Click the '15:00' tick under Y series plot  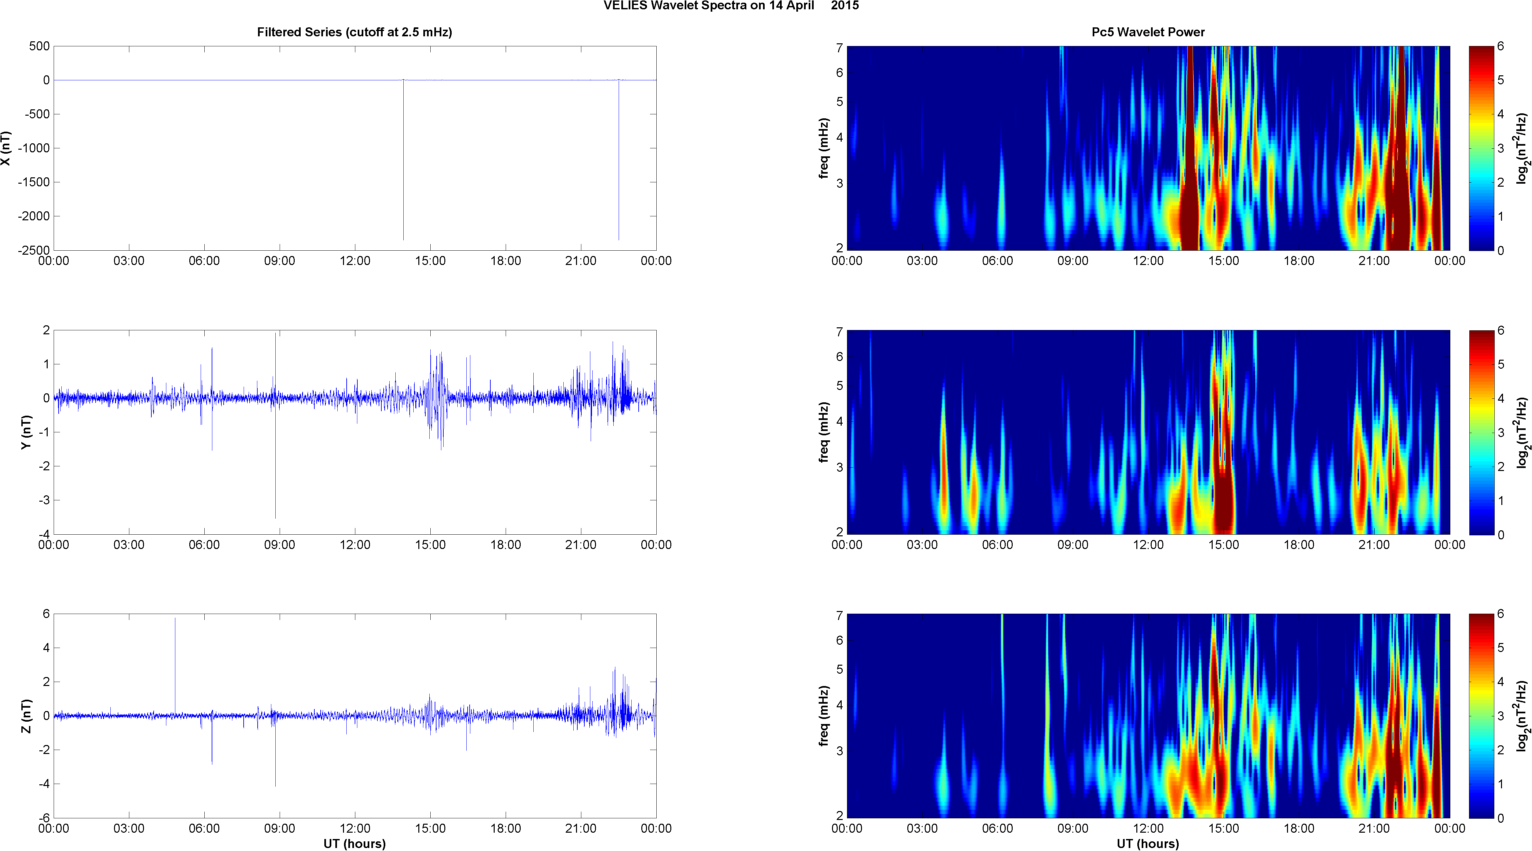click(430, 545)
